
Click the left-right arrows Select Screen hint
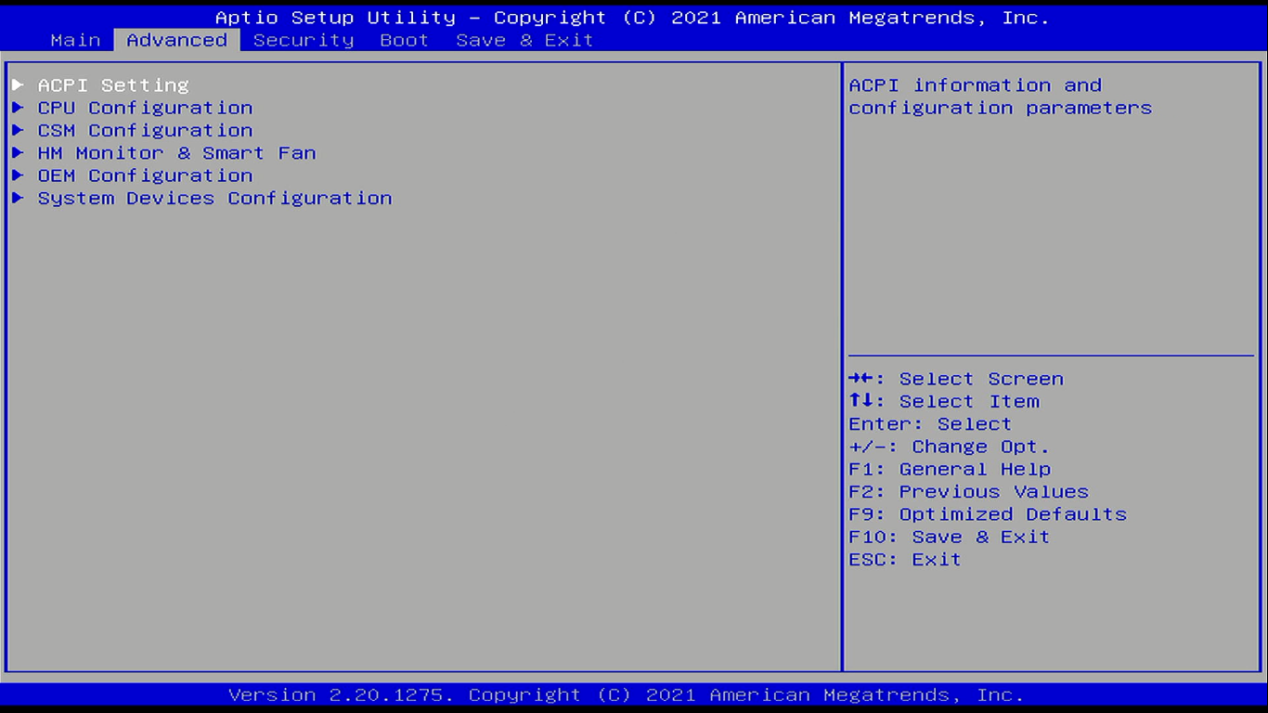tap(955, 379)
